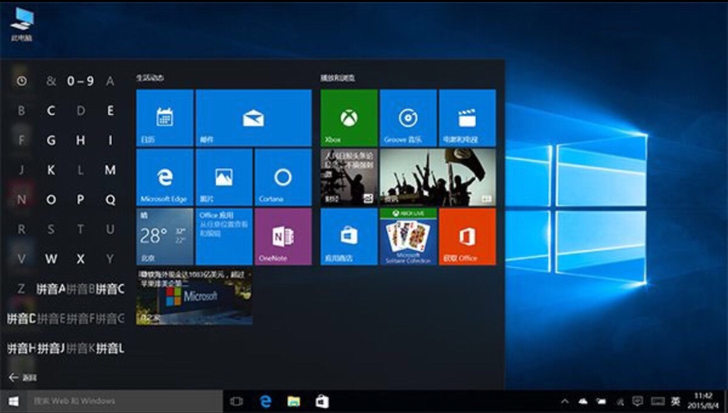This screenshot has width=728, height=413.
Task: Open the Calendar tile
Action: (165, 118)
